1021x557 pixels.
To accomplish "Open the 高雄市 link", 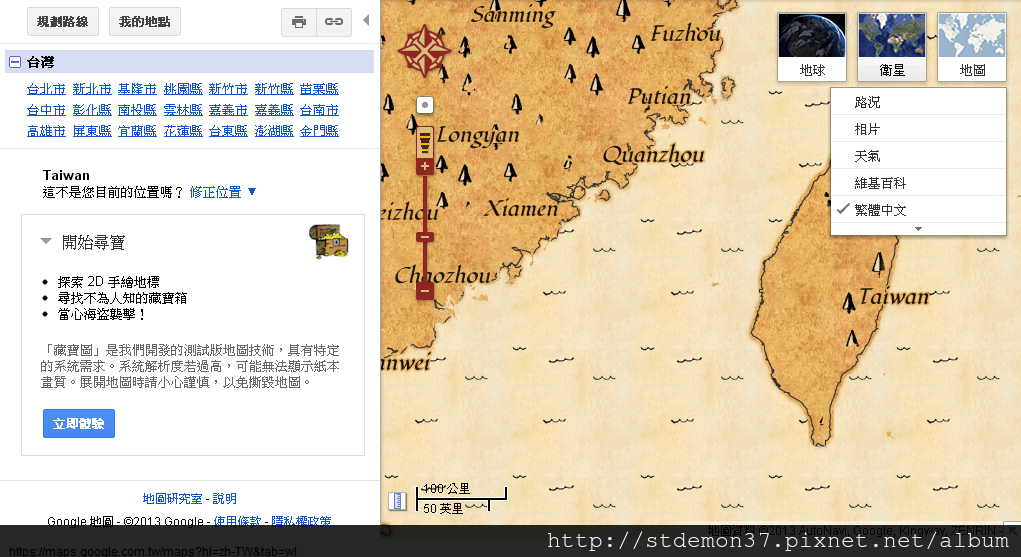I will 46,131.
